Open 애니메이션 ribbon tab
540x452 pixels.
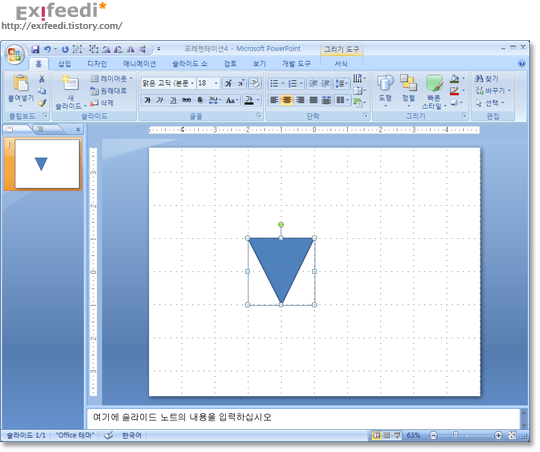139,64
